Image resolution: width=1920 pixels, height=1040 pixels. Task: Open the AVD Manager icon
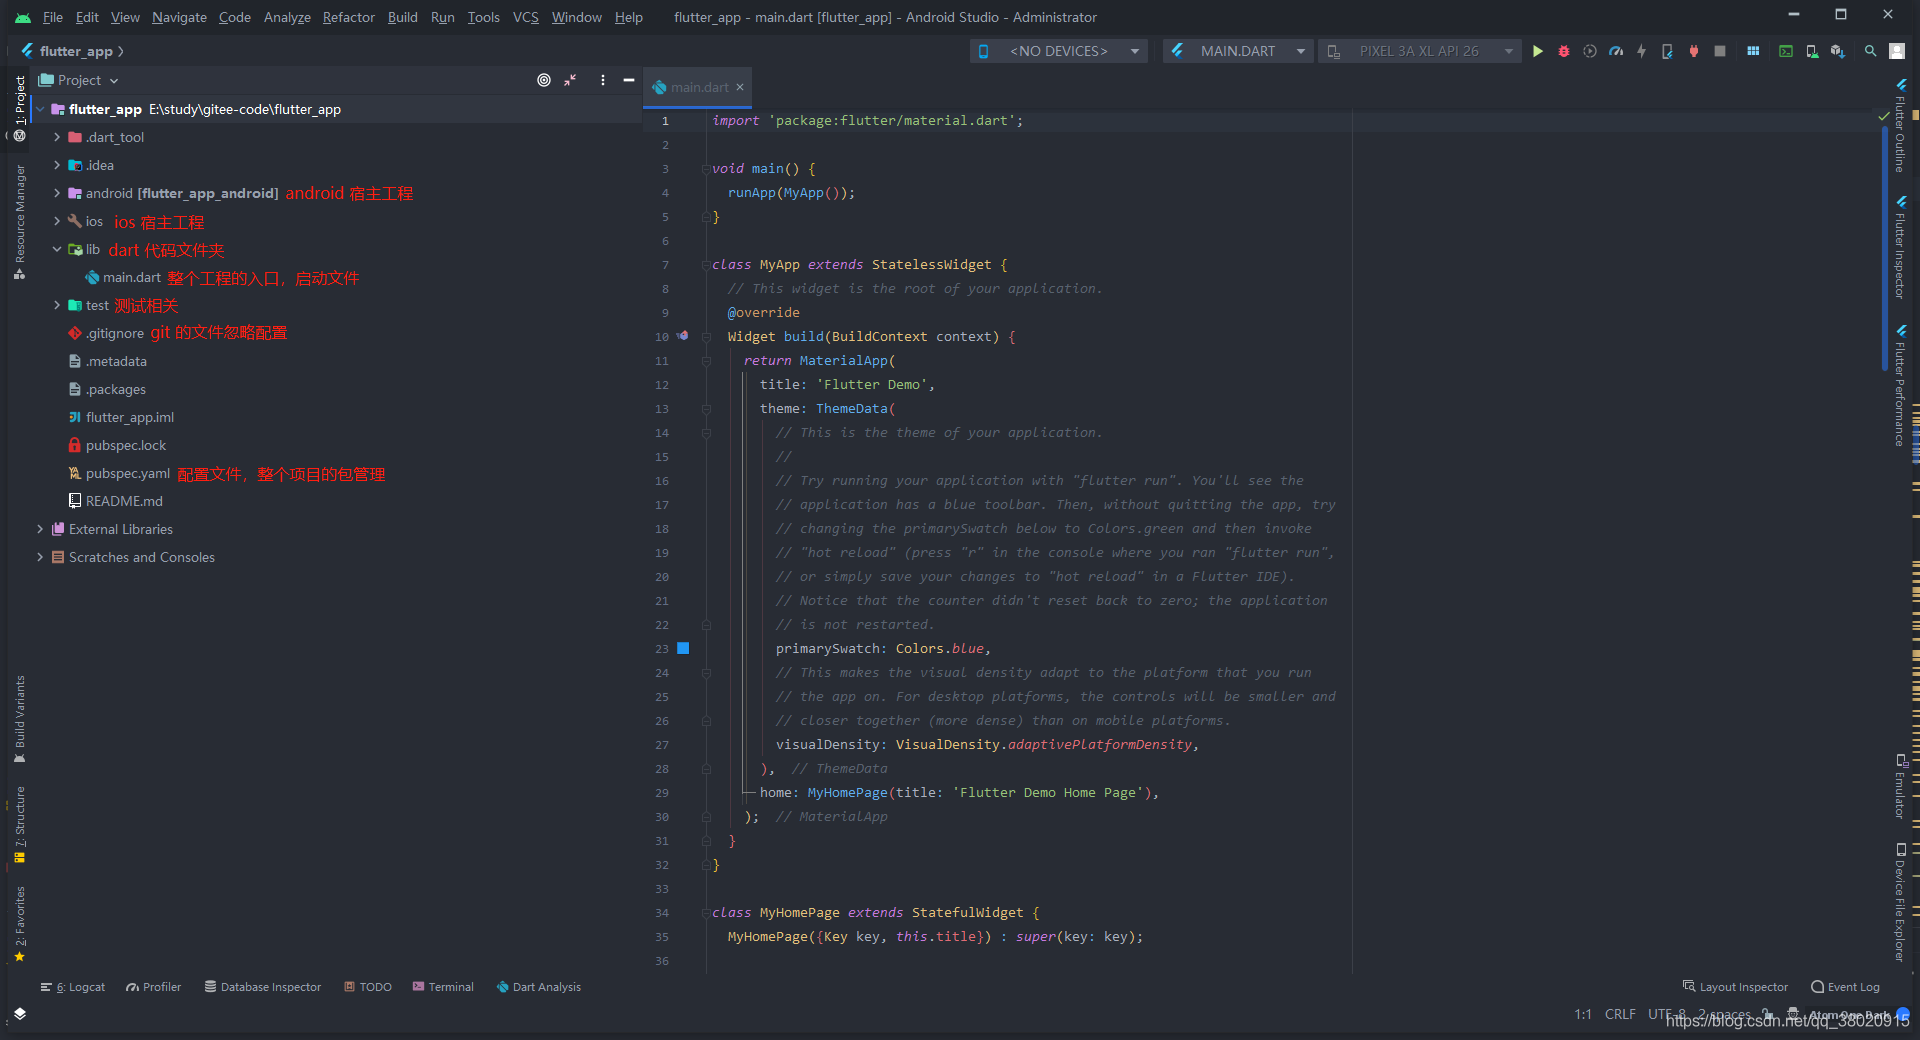click(1812, 51)
